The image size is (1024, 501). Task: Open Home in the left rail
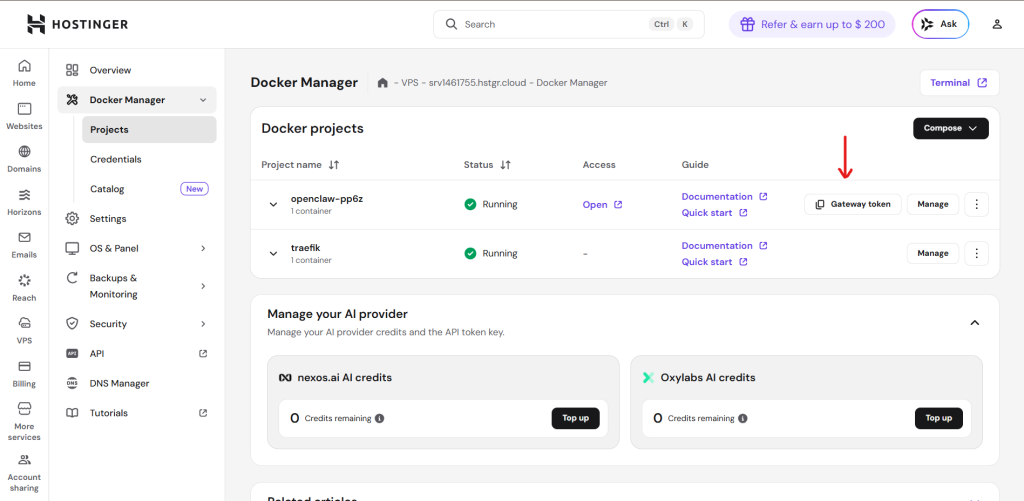(24, 73)
